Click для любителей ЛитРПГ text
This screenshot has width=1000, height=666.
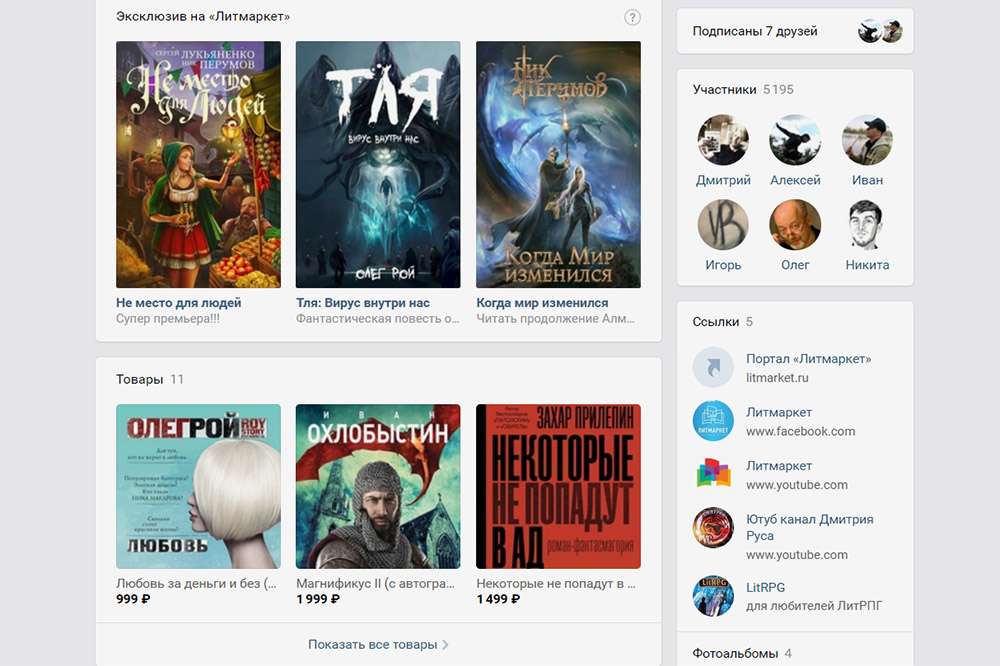[814, 606]
